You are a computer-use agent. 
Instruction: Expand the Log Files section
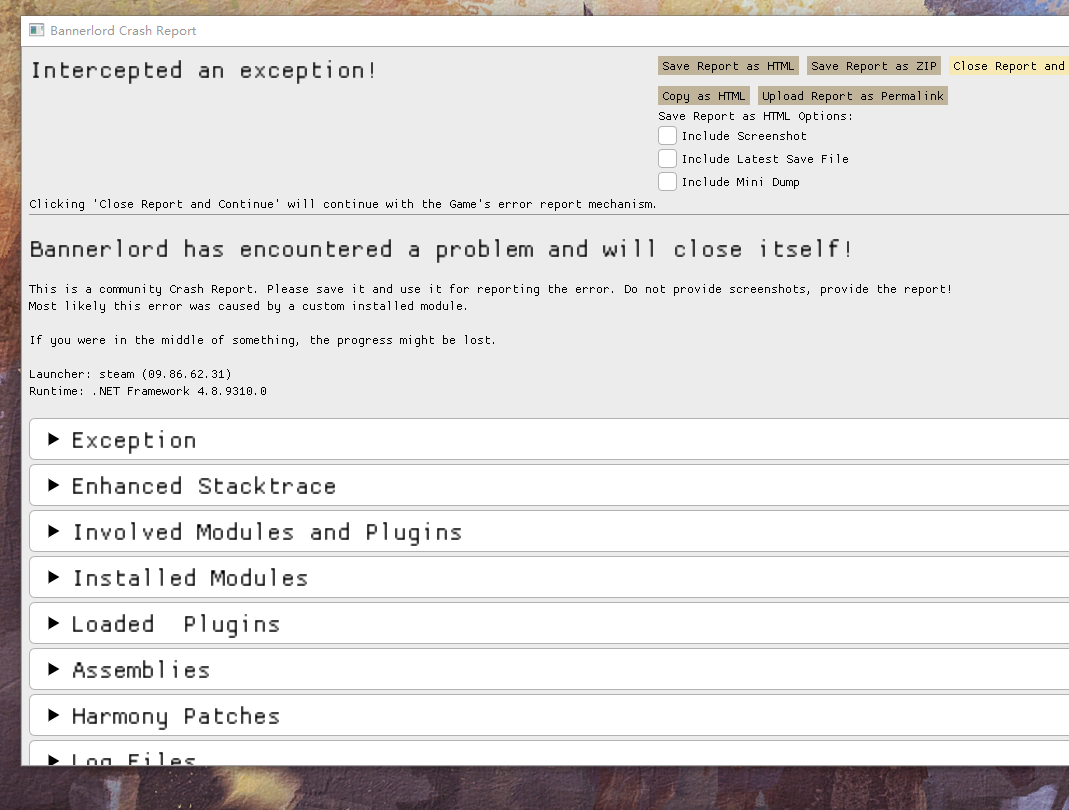pos(549,753)
